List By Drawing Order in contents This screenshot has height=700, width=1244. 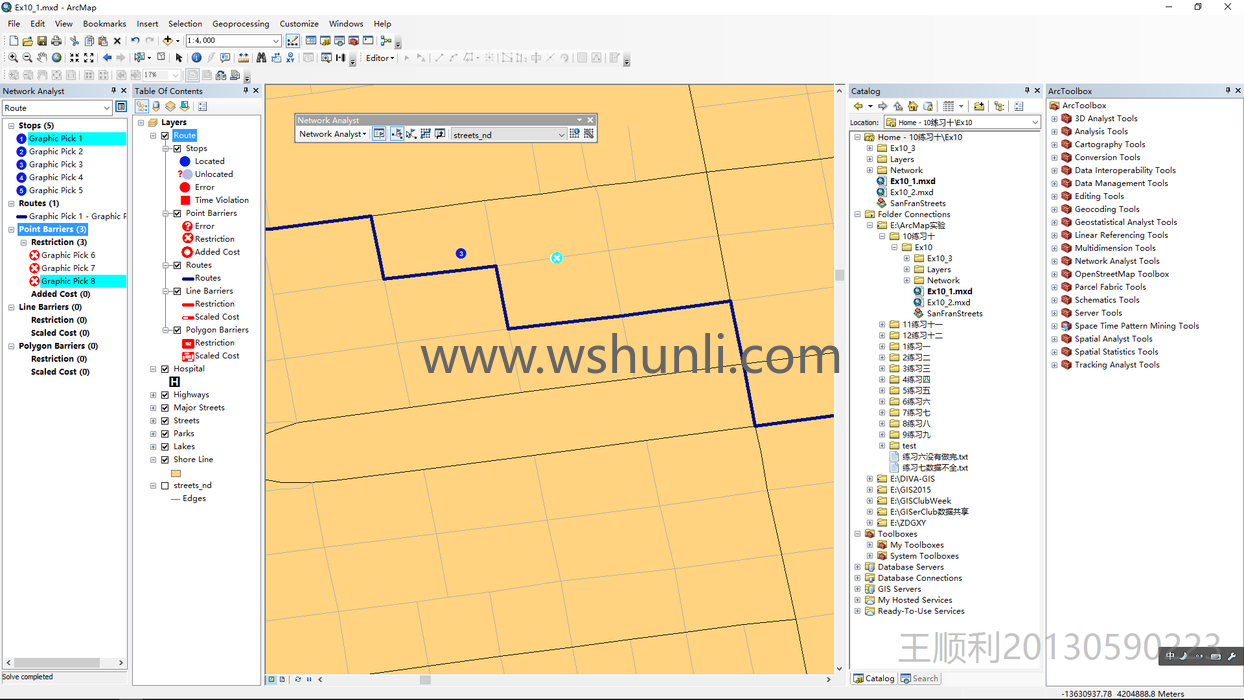(x=142, y=106)
